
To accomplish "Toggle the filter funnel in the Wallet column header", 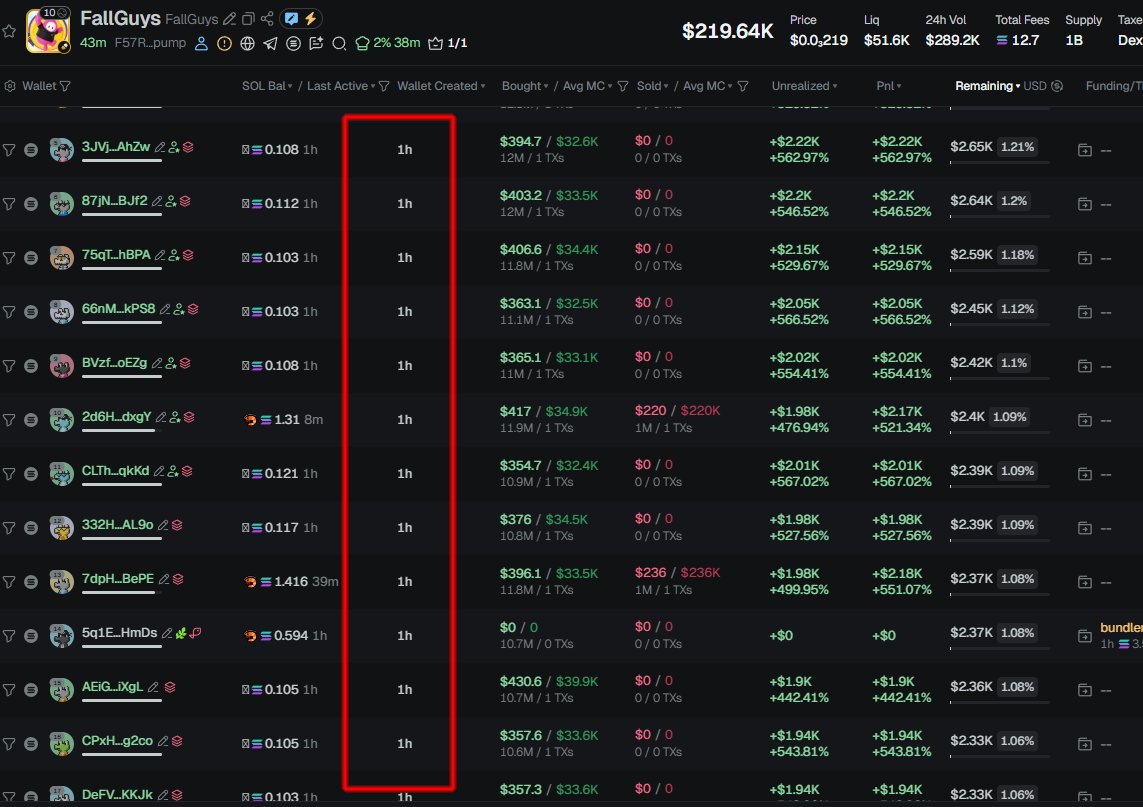I will coord(65,87).
